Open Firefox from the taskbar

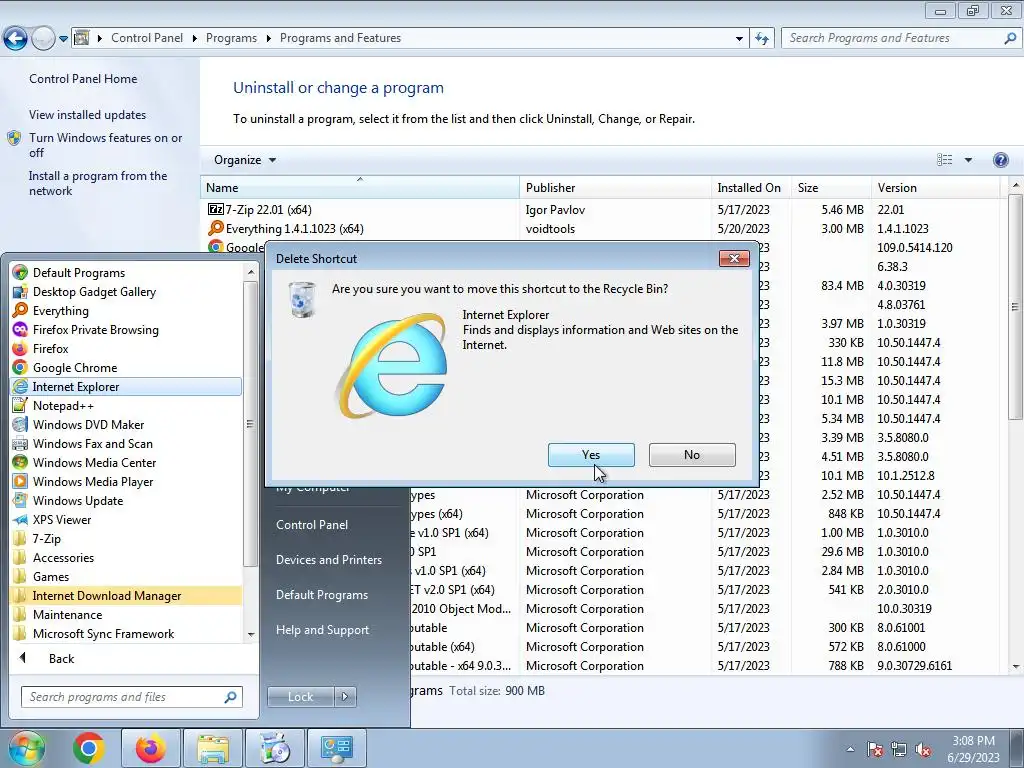tap(150, 748)
